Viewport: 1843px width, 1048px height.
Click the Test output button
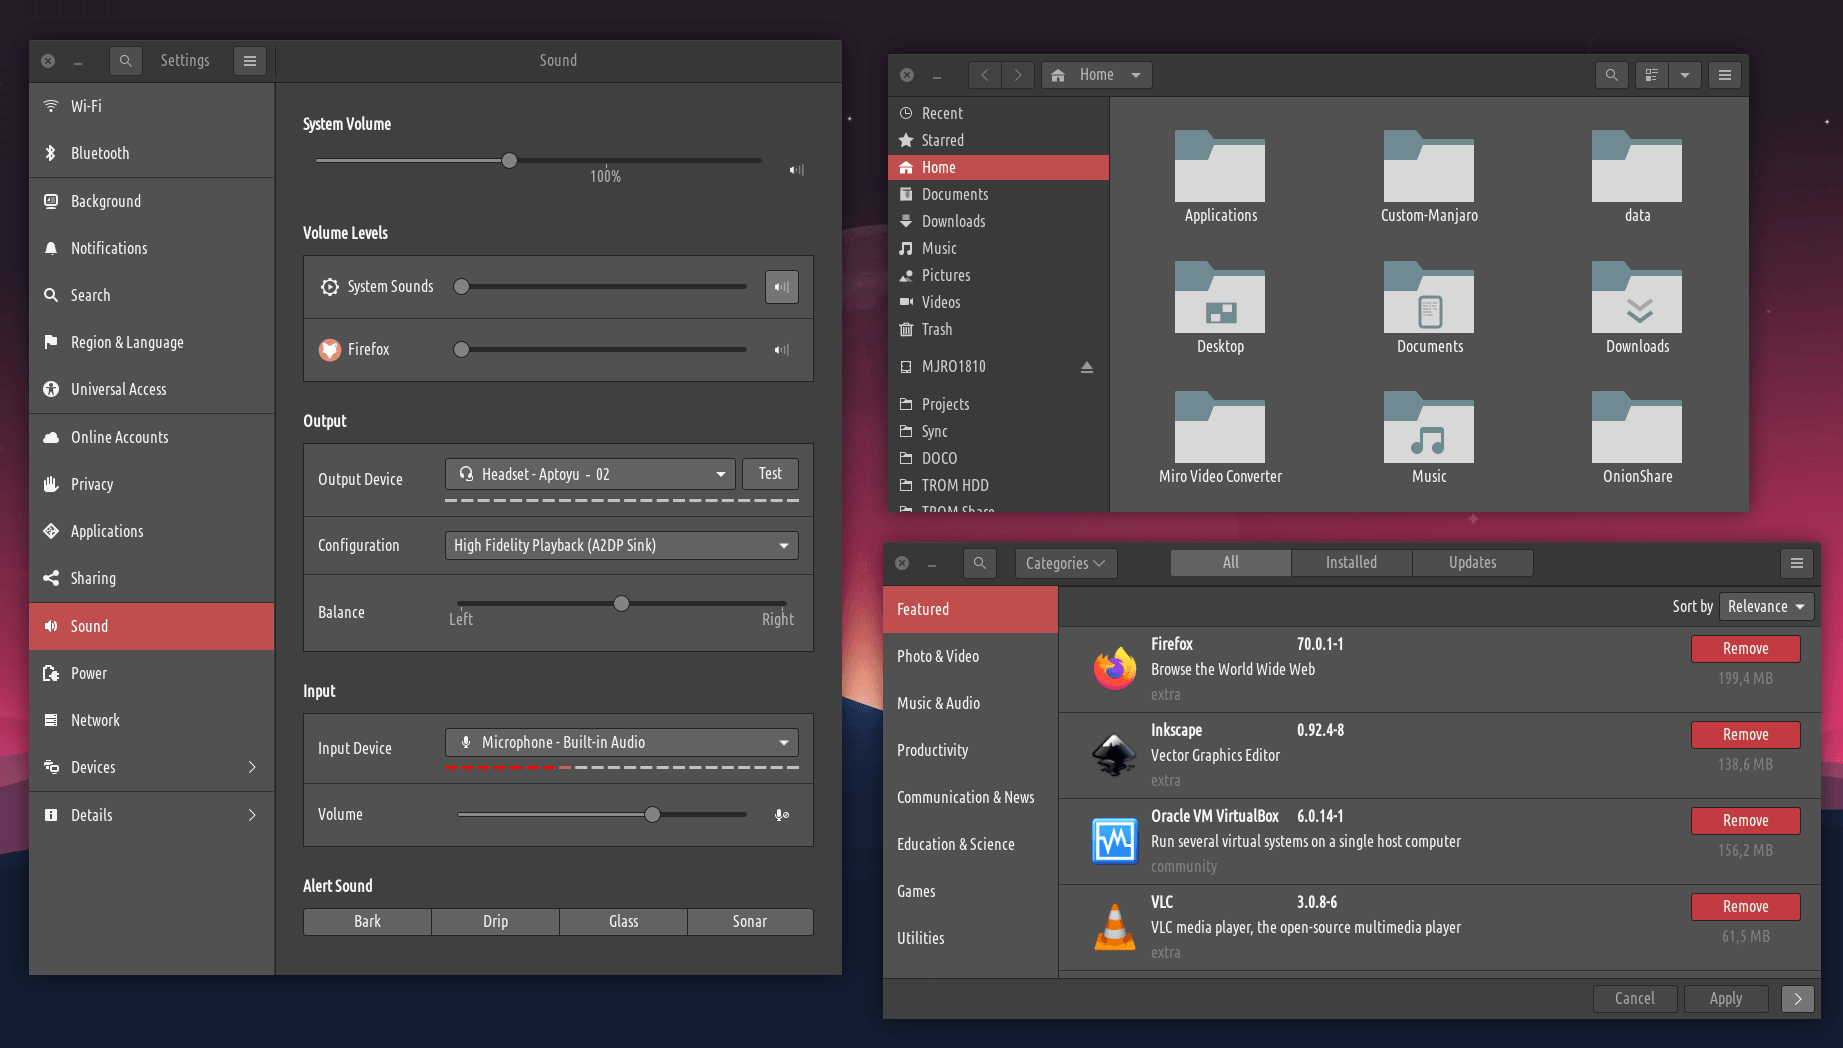coord(770,474)
